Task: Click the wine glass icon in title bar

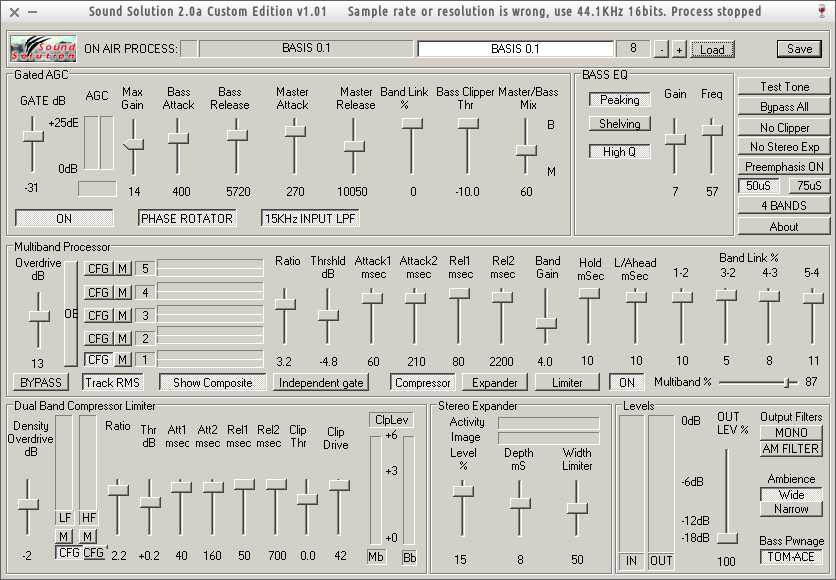Action: (x=822, y=11)
